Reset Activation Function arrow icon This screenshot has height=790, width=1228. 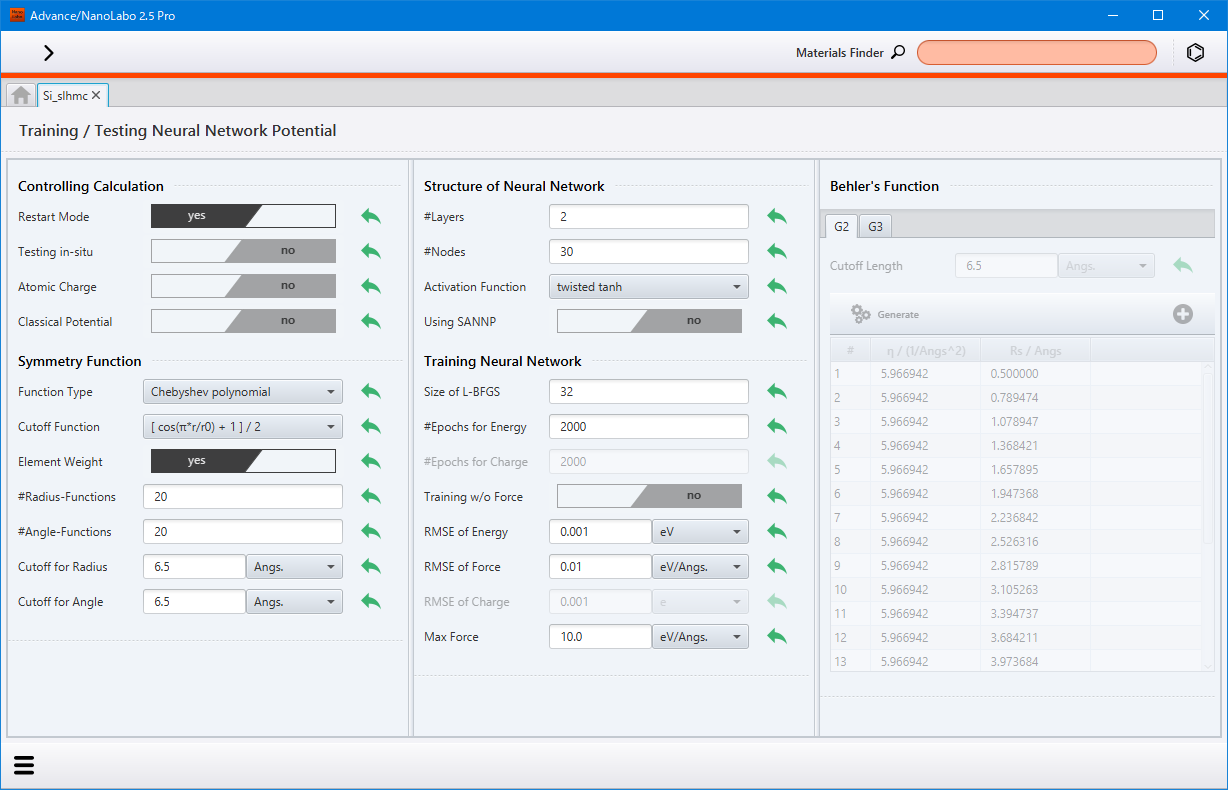point(777,286)
